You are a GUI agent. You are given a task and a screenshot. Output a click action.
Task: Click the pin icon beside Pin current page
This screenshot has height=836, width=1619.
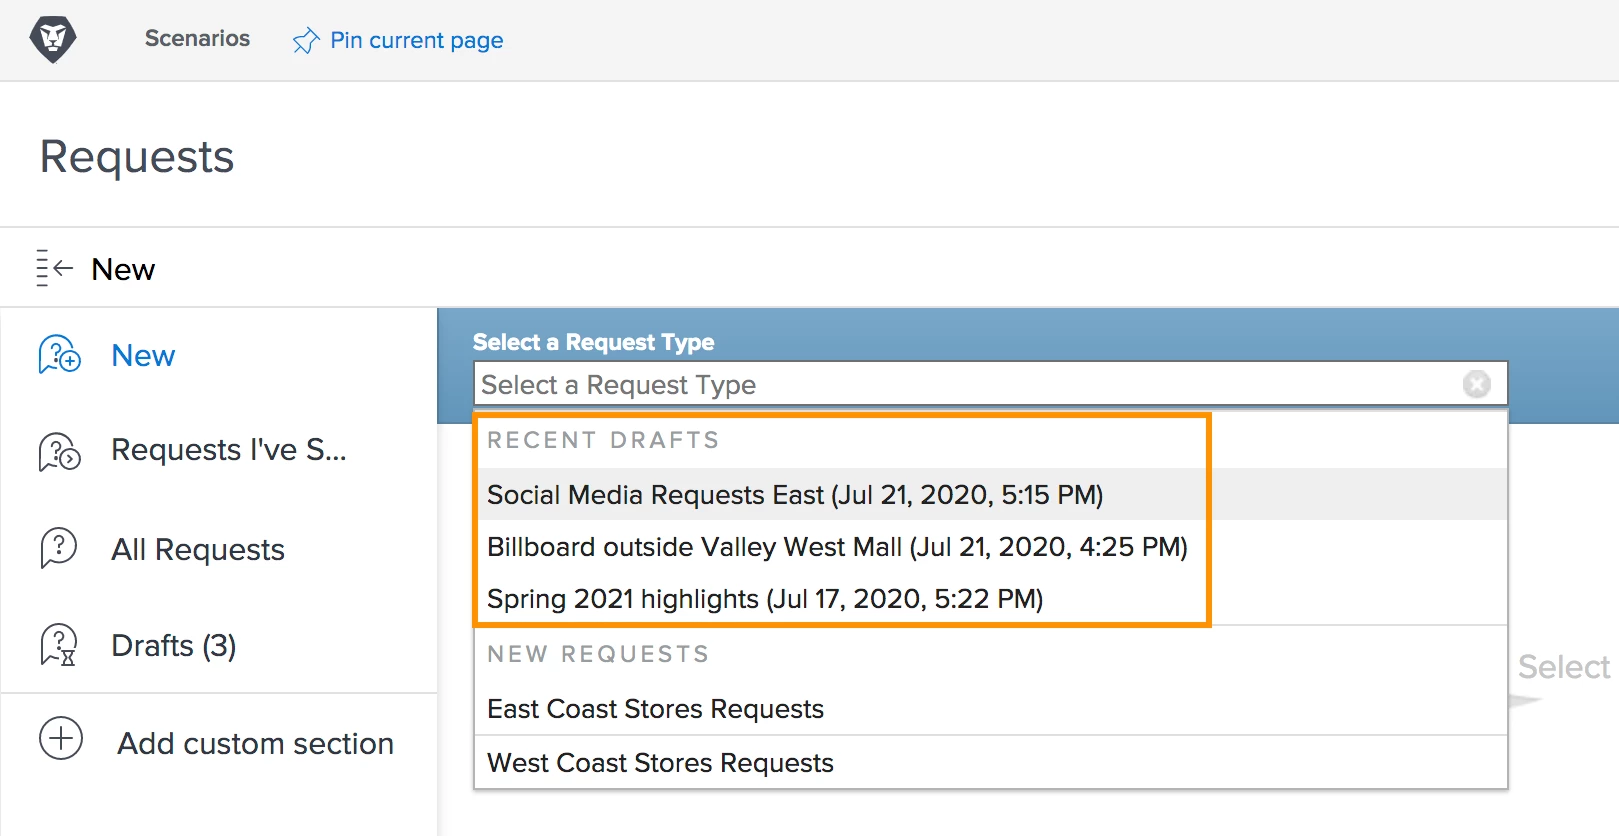[305, 41]
